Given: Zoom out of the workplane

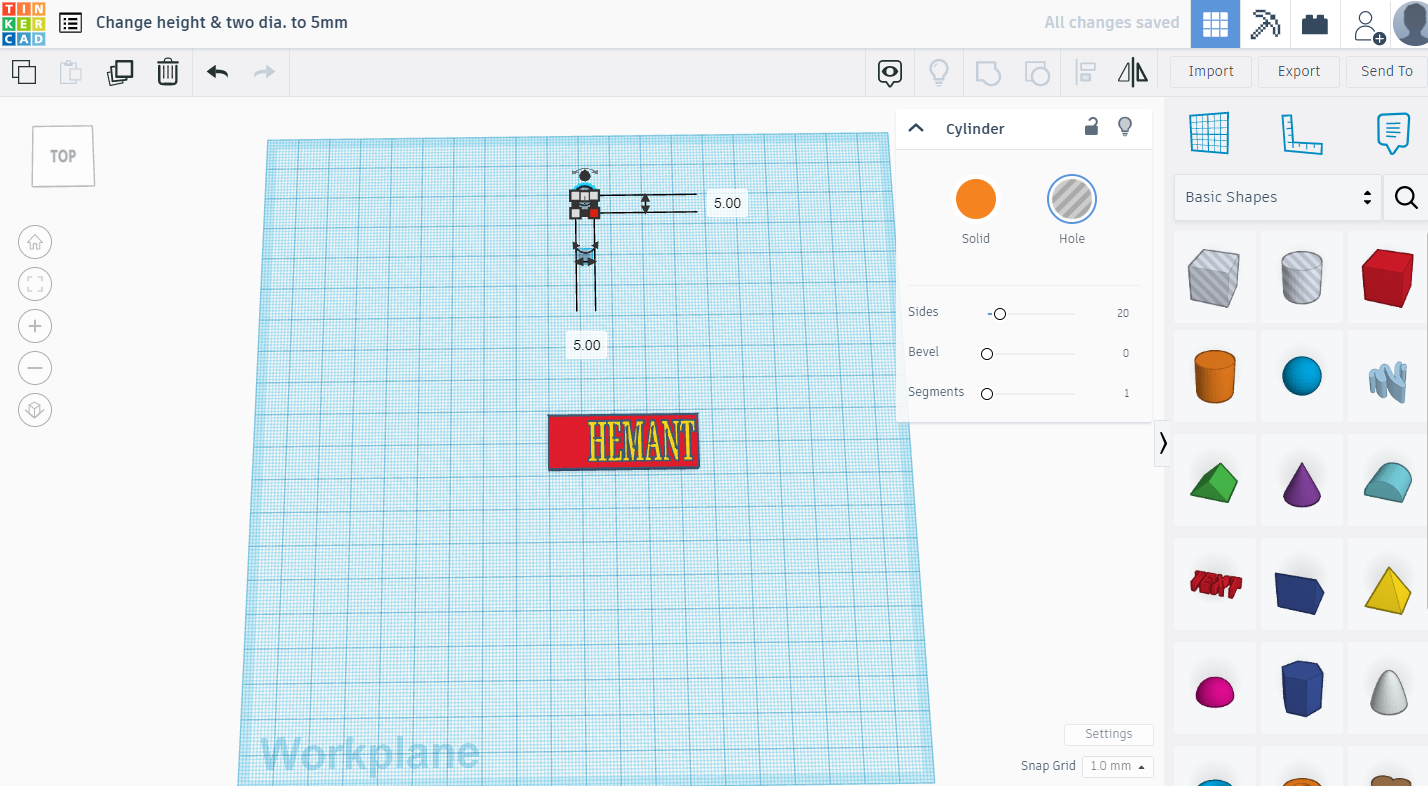Looking at the screenshot, I should (x=35, y=368).
